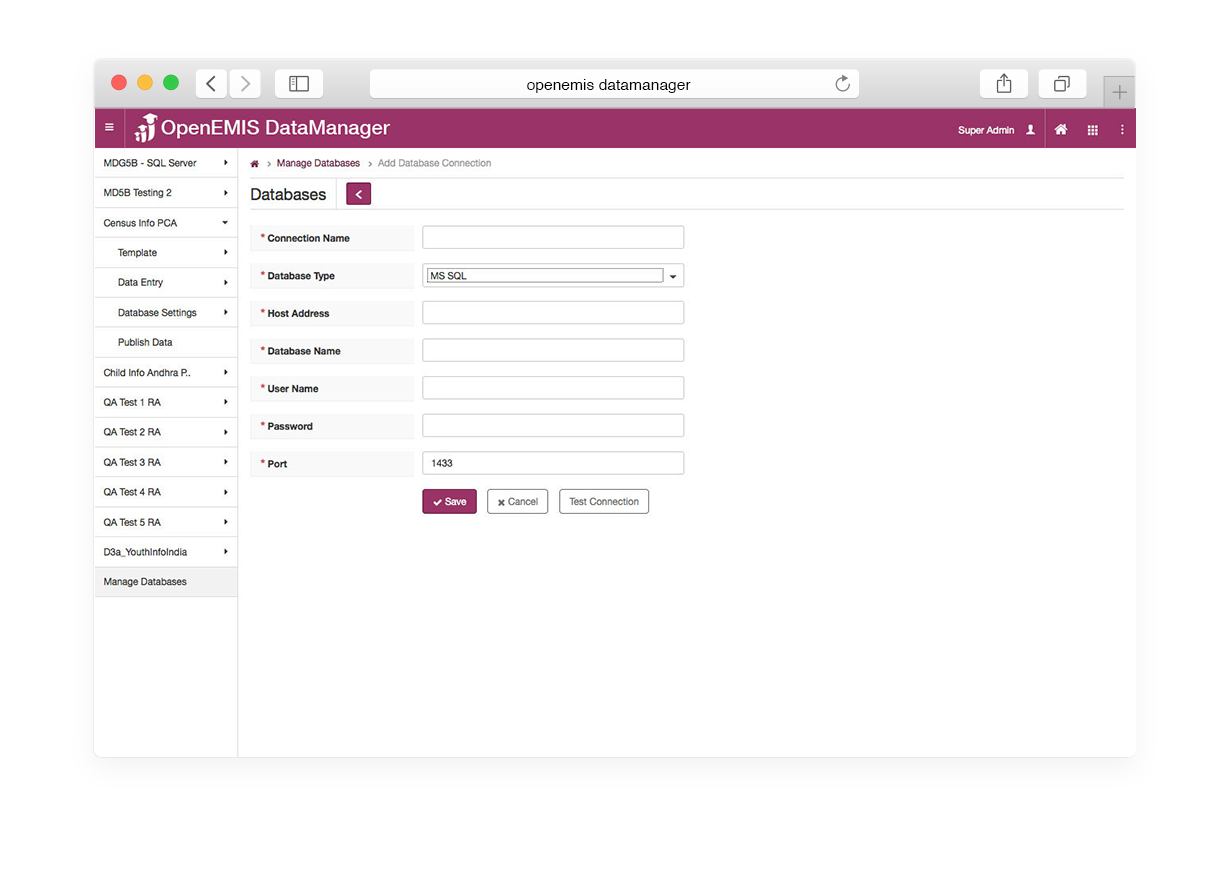Click the OpenEMIS DataManager logo
The height and width of the screenshot is (896, 1230).
tap(262, 128)
